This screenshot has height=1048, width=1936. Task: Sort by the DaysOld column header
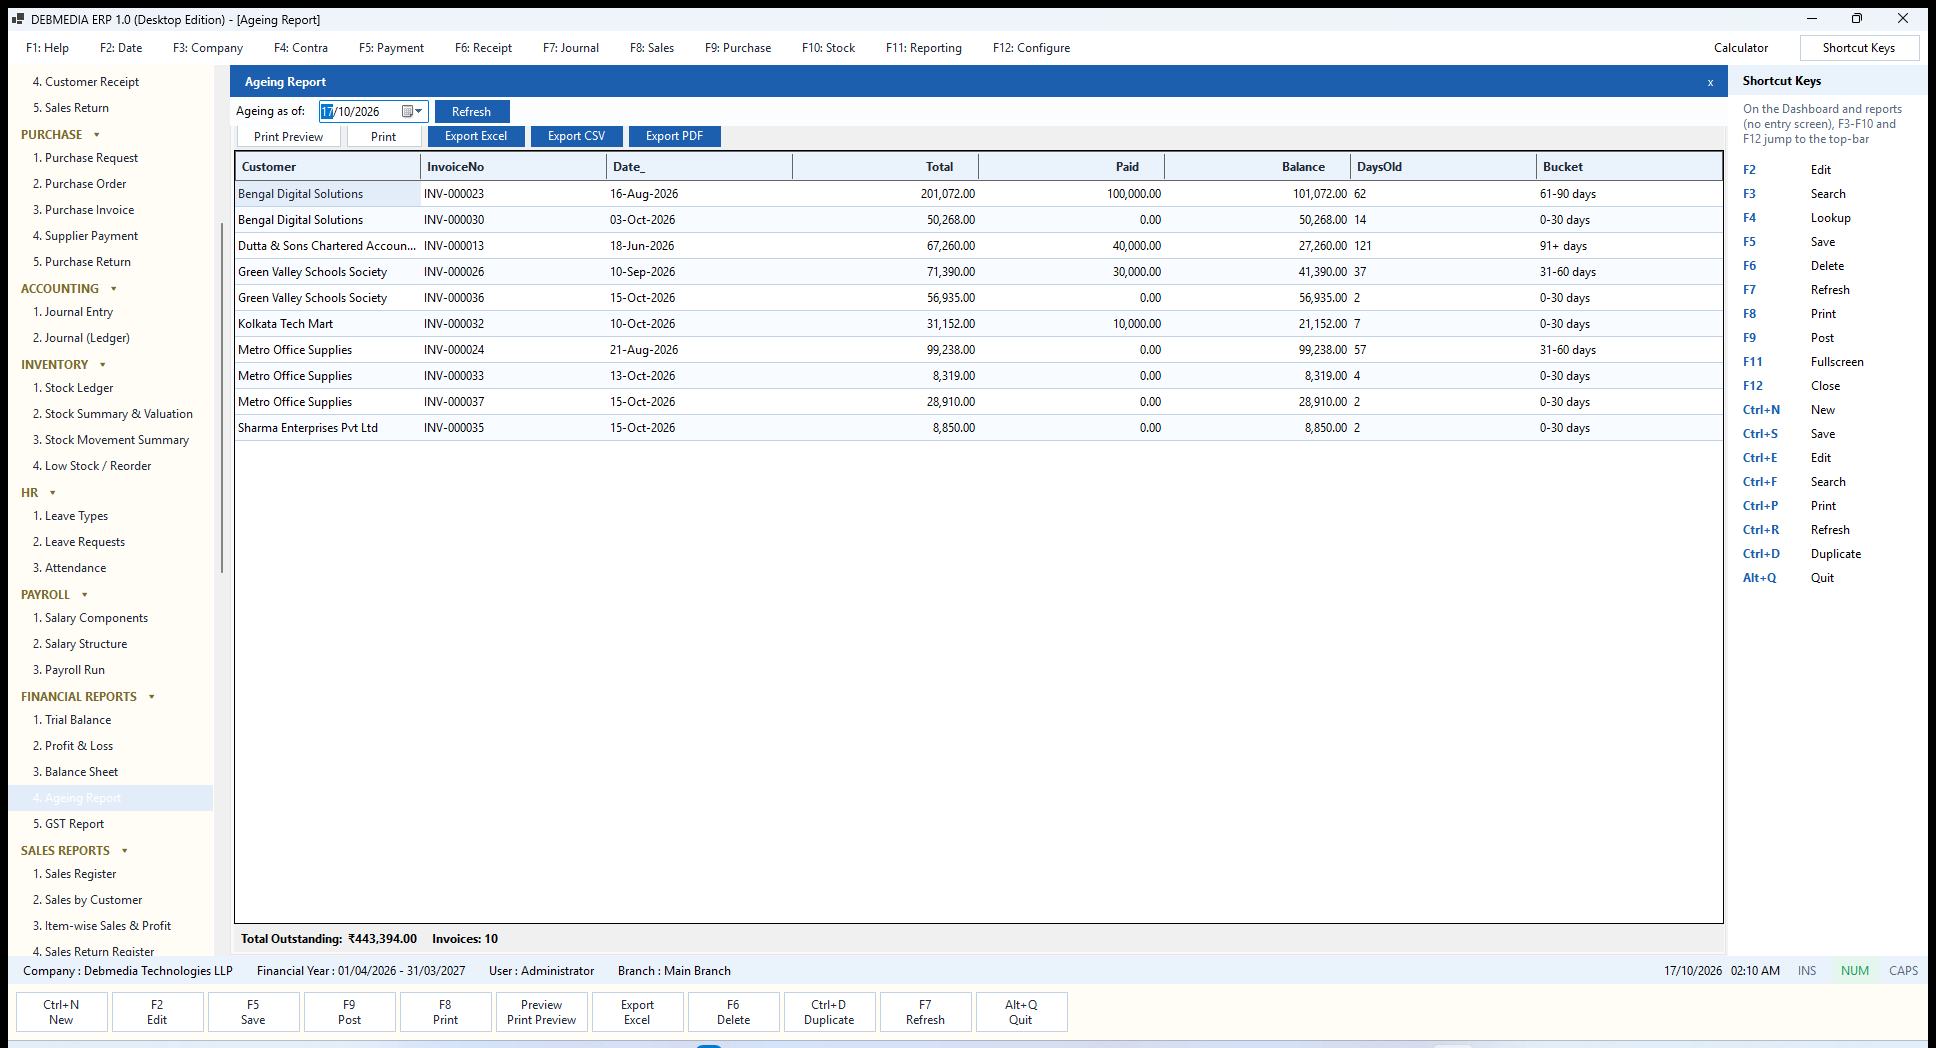(1443, 167)
